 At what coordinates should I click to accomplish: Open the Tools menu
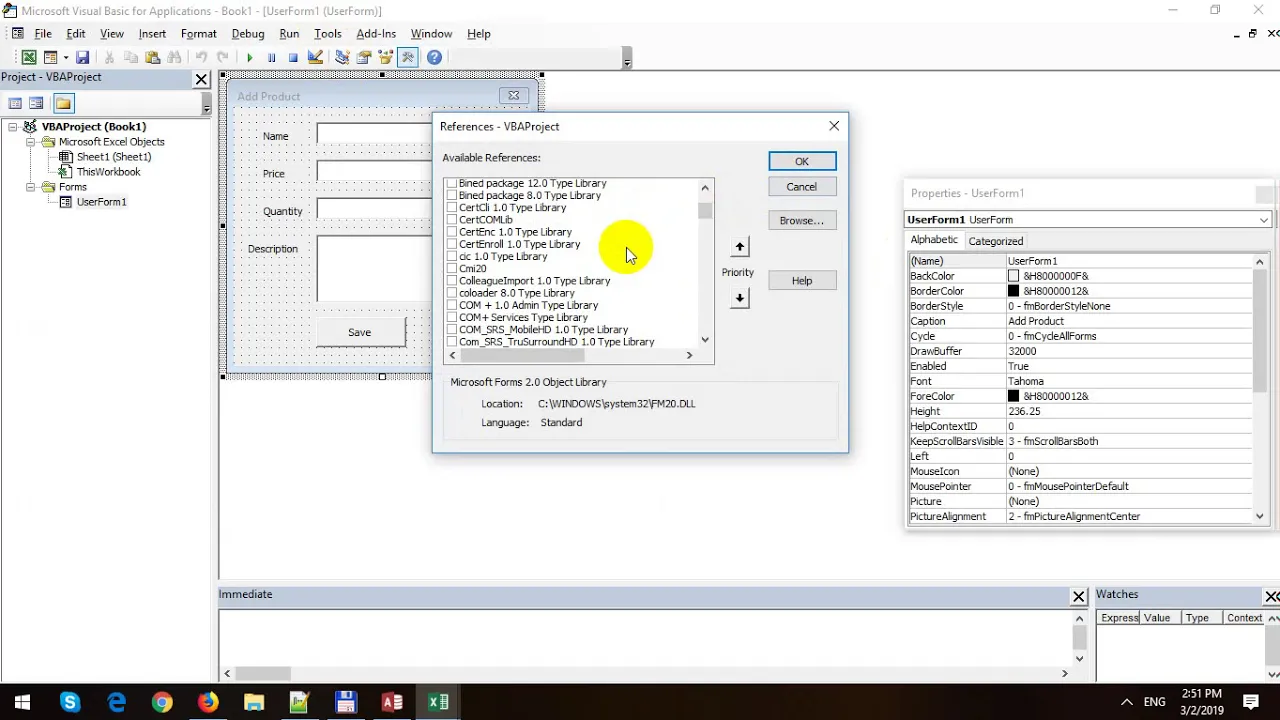[328, 34]
